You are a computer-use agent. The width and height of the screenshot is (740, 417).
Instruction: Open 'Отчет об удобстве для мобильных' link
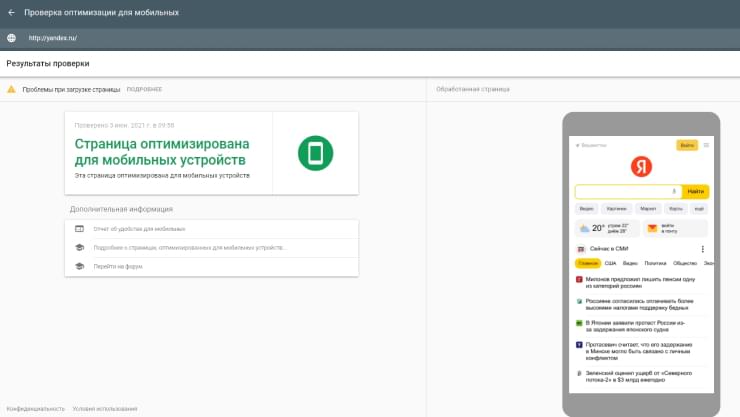pos(139,229)
